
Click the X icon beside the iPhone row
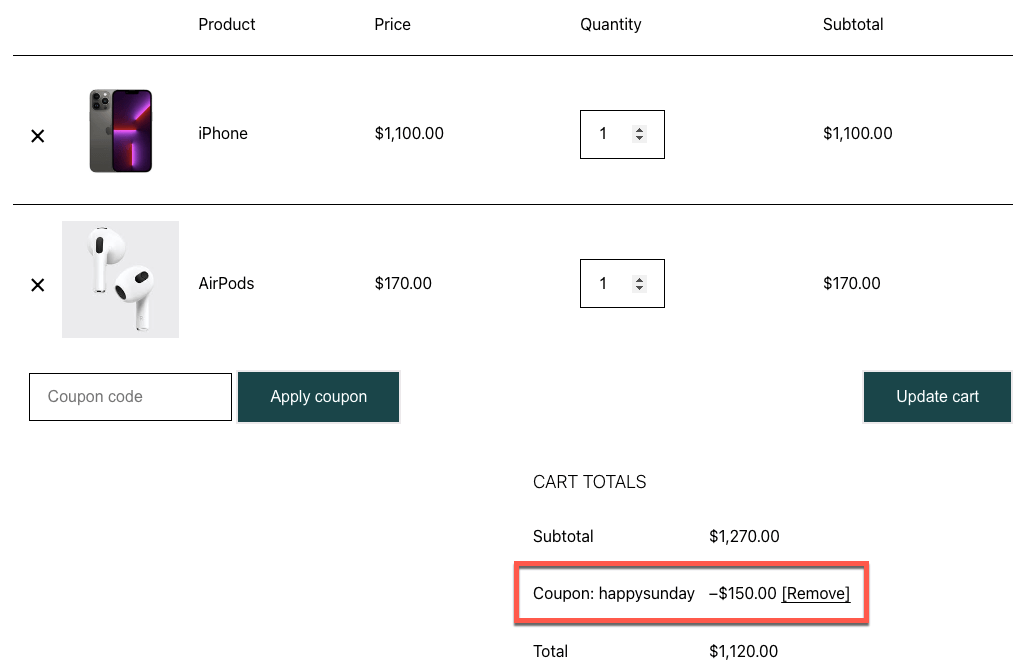click(37, 135)
